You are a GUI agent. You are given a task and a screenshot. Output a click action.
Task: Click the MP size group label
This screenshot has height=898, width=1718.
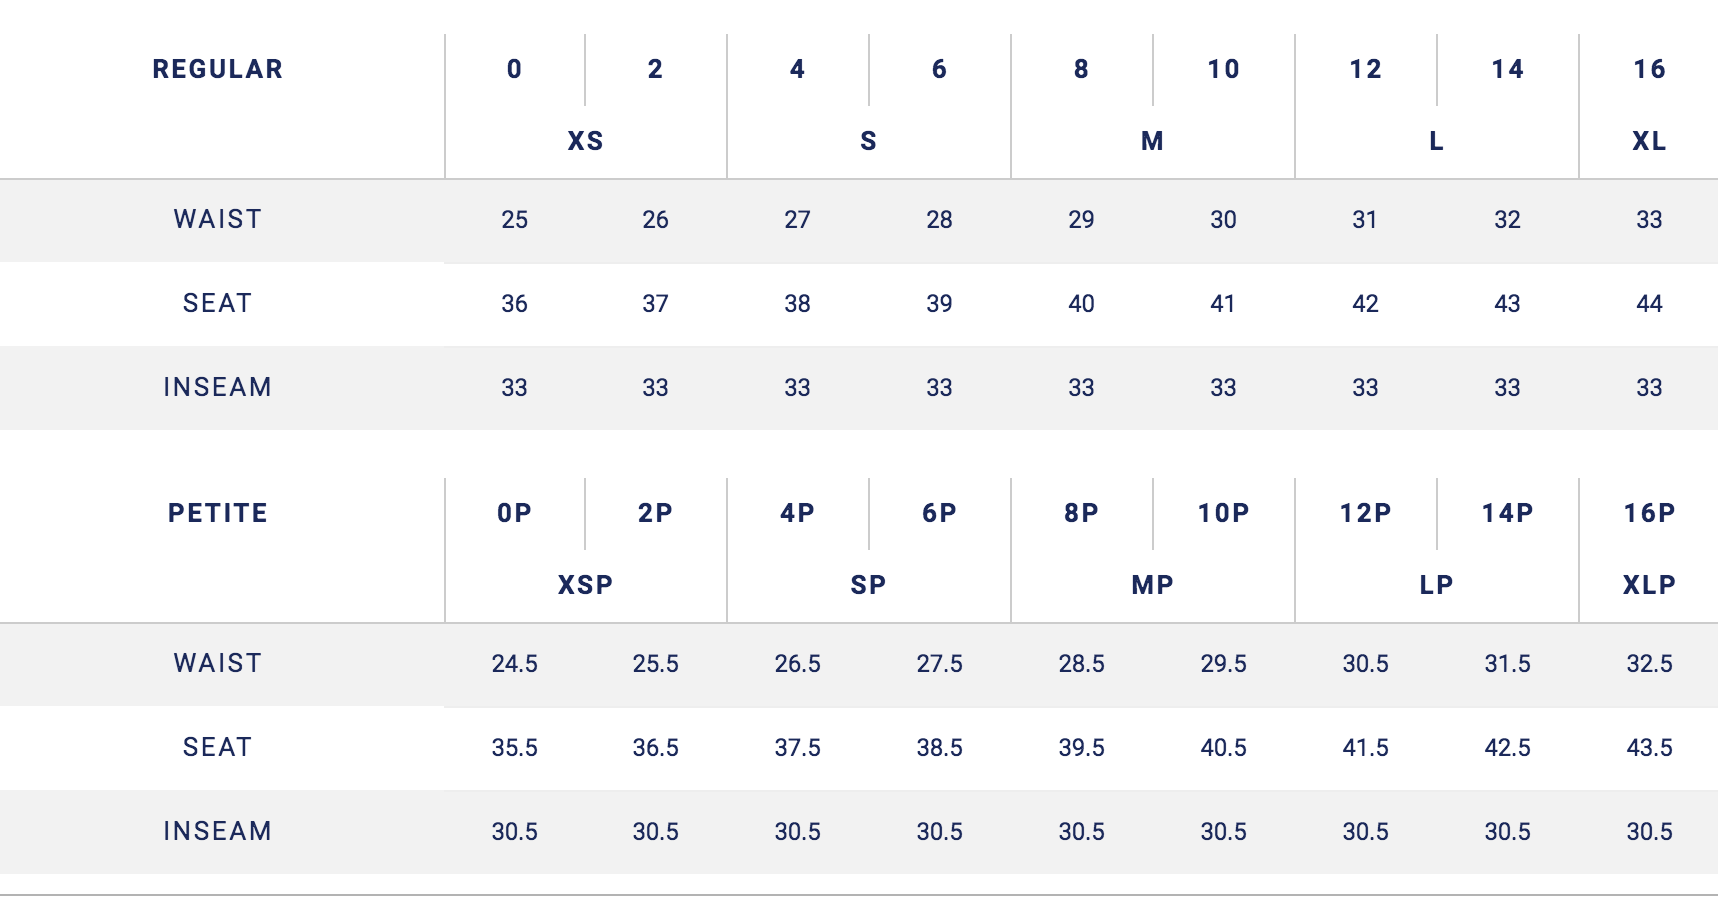(x=1152, y=585)
